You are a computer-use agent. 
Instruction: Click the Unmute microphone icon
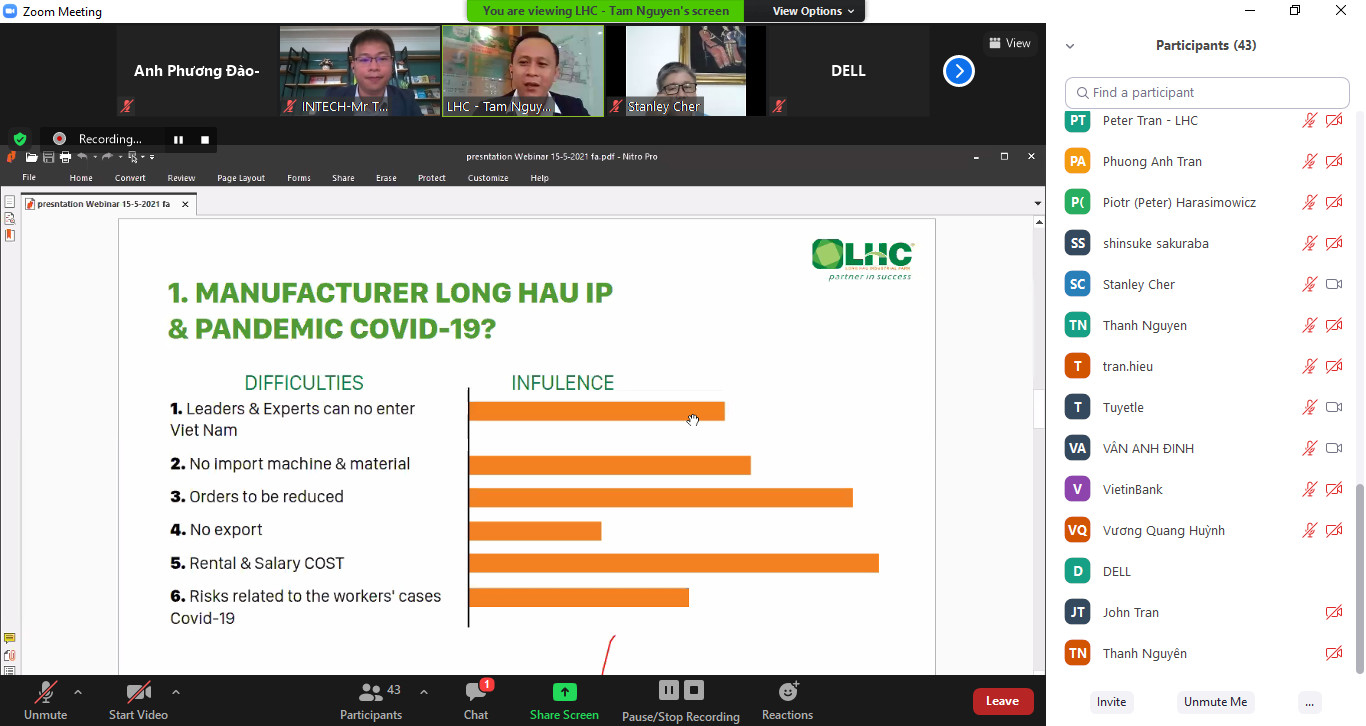tap(45, 692)
